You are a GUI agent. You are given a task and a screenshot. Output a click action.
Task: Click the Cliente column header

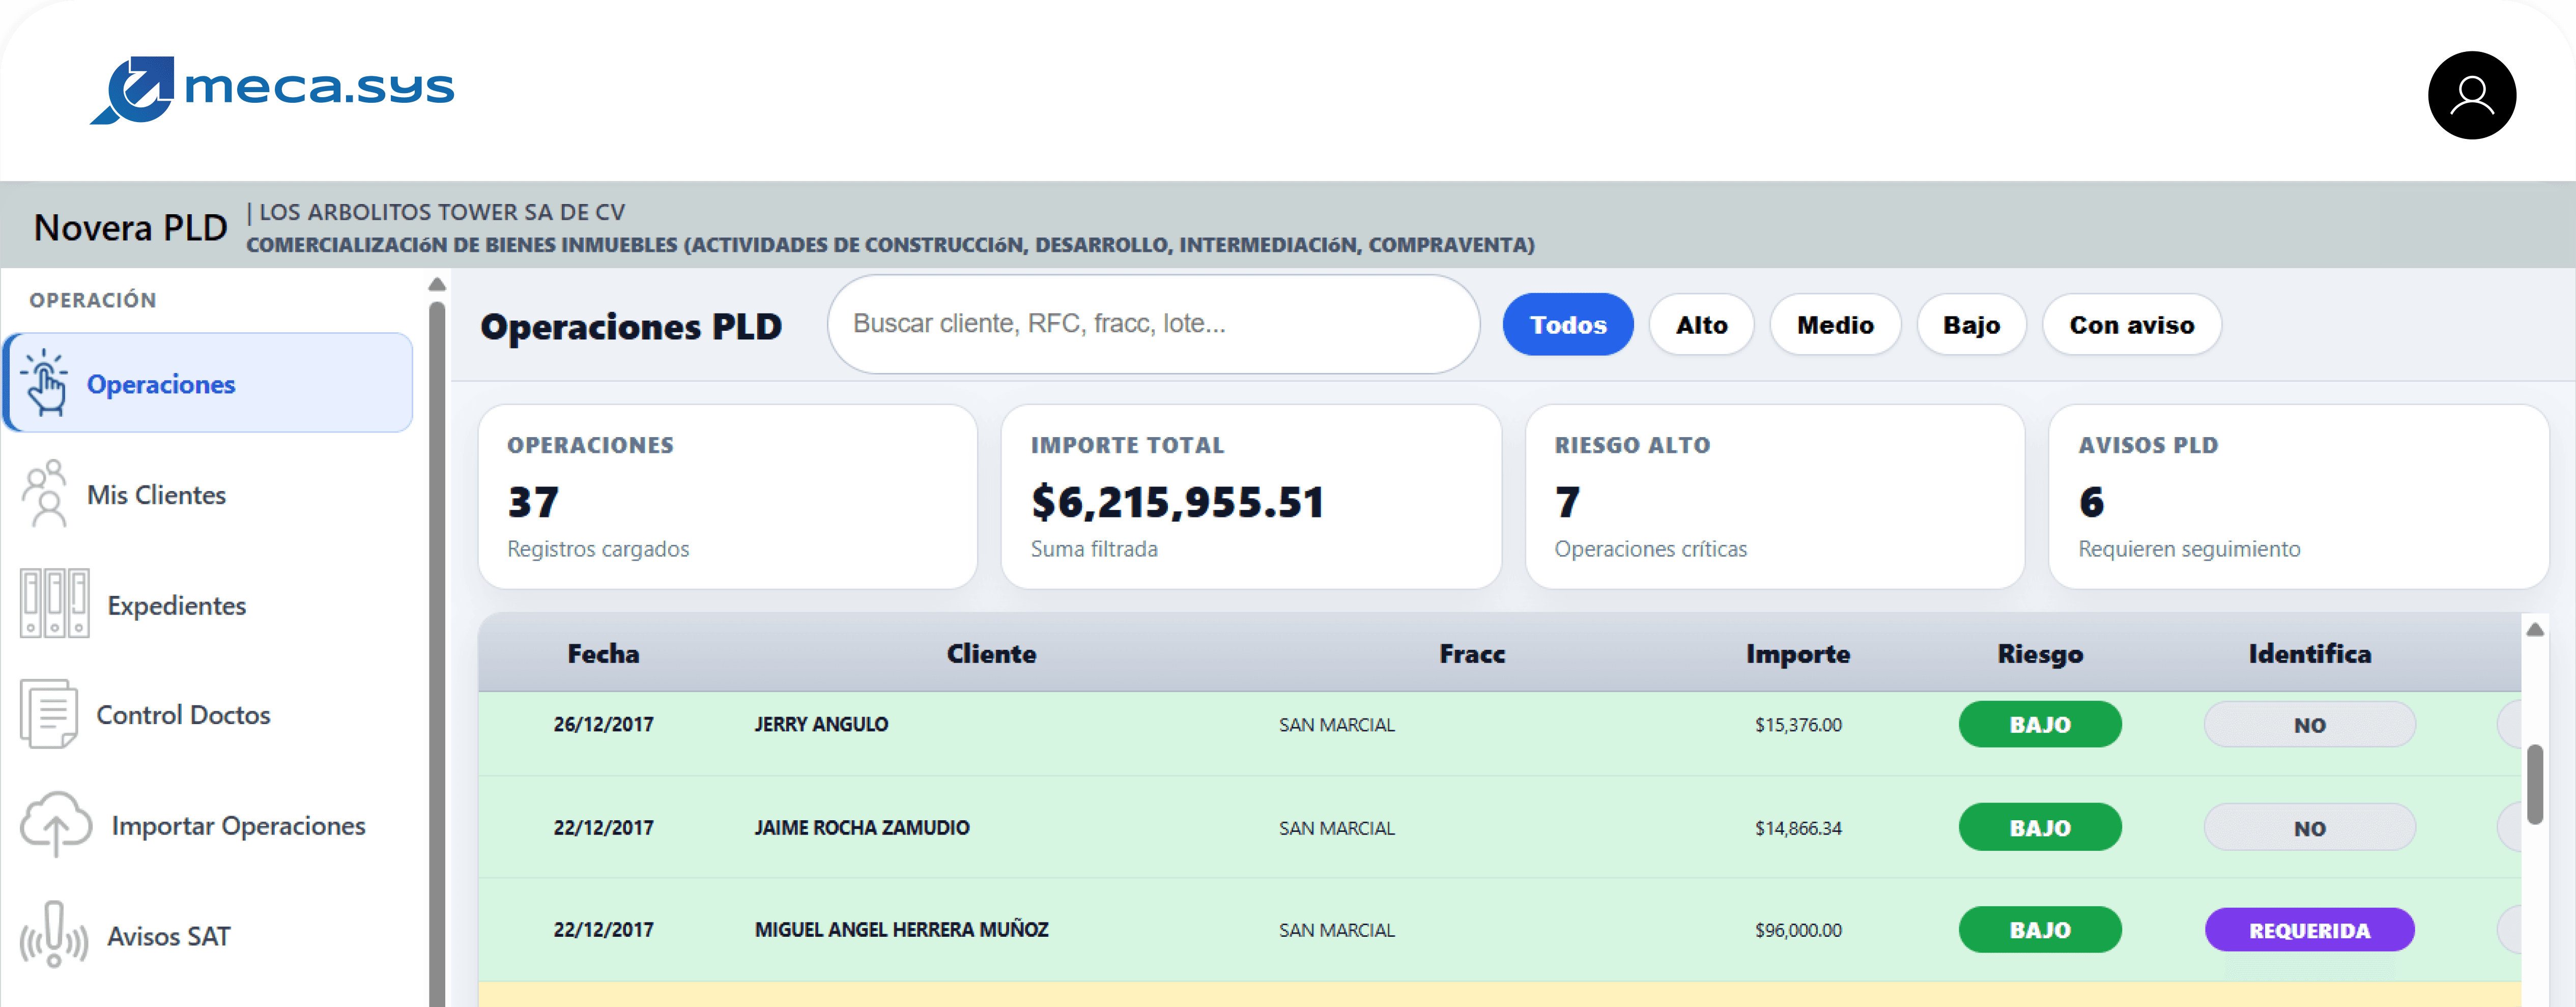point(991,653)
